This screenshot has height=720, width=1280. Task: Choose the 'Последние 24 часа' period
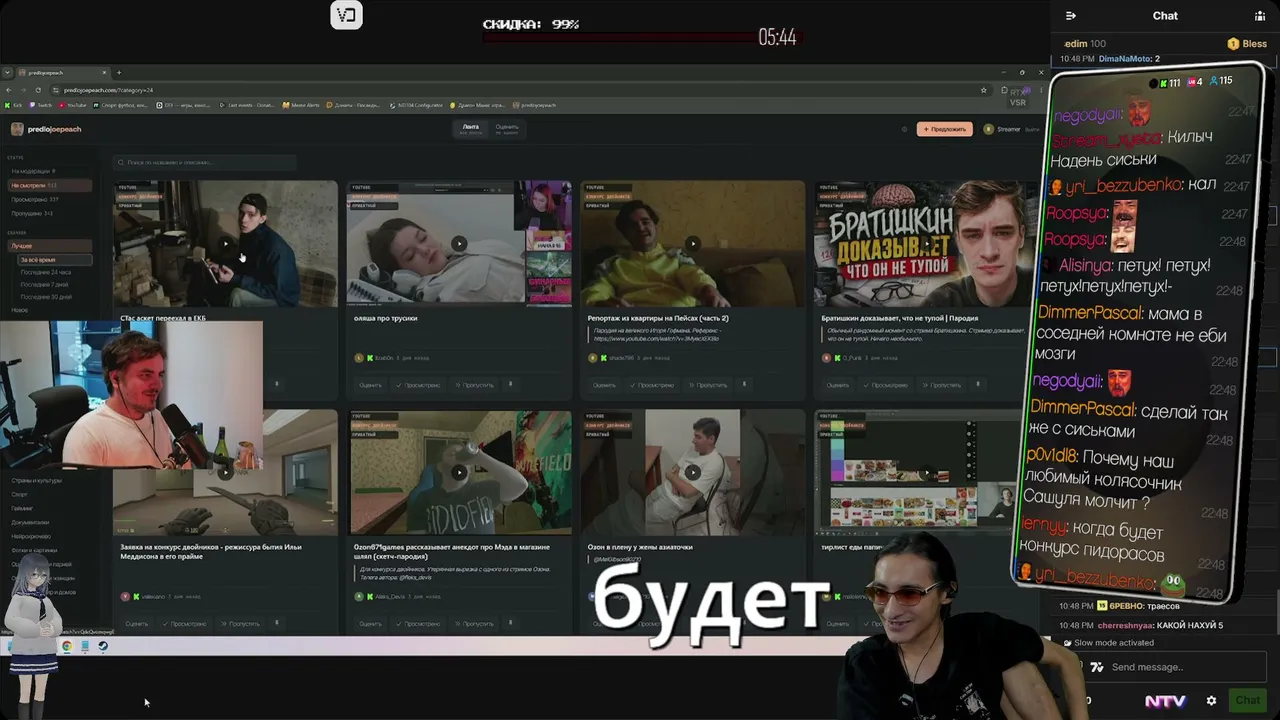point(46,272)
